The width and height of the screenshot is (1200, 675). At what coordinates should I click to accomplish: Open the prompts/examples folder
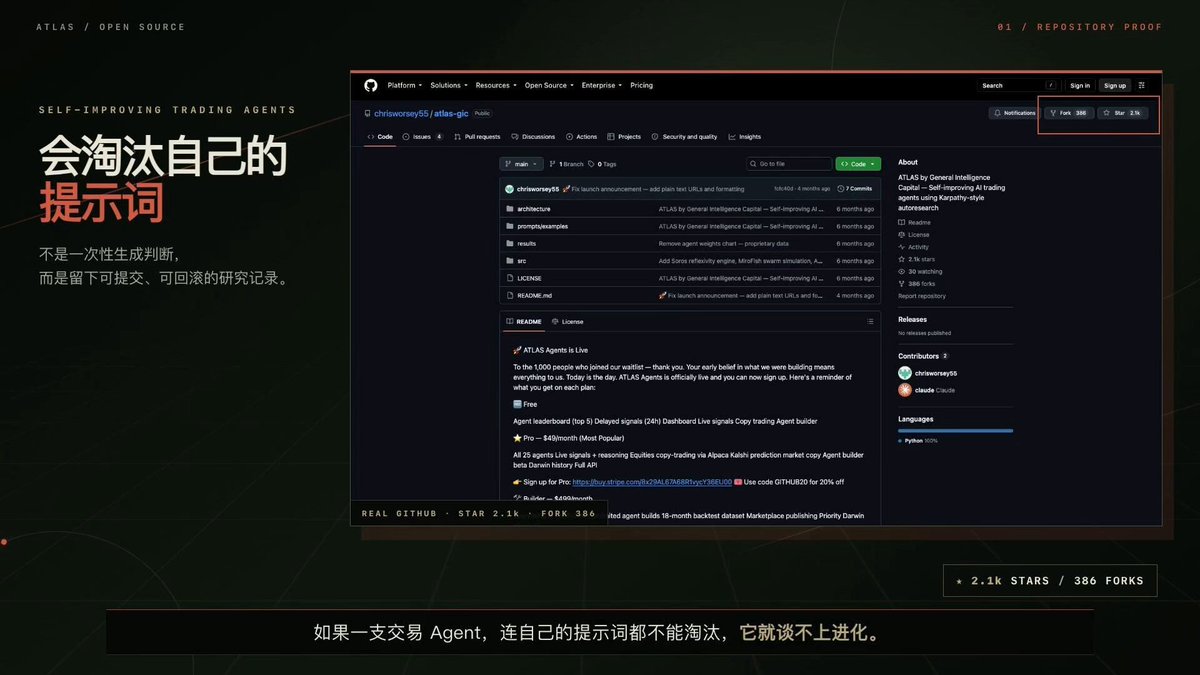point(542,226)
